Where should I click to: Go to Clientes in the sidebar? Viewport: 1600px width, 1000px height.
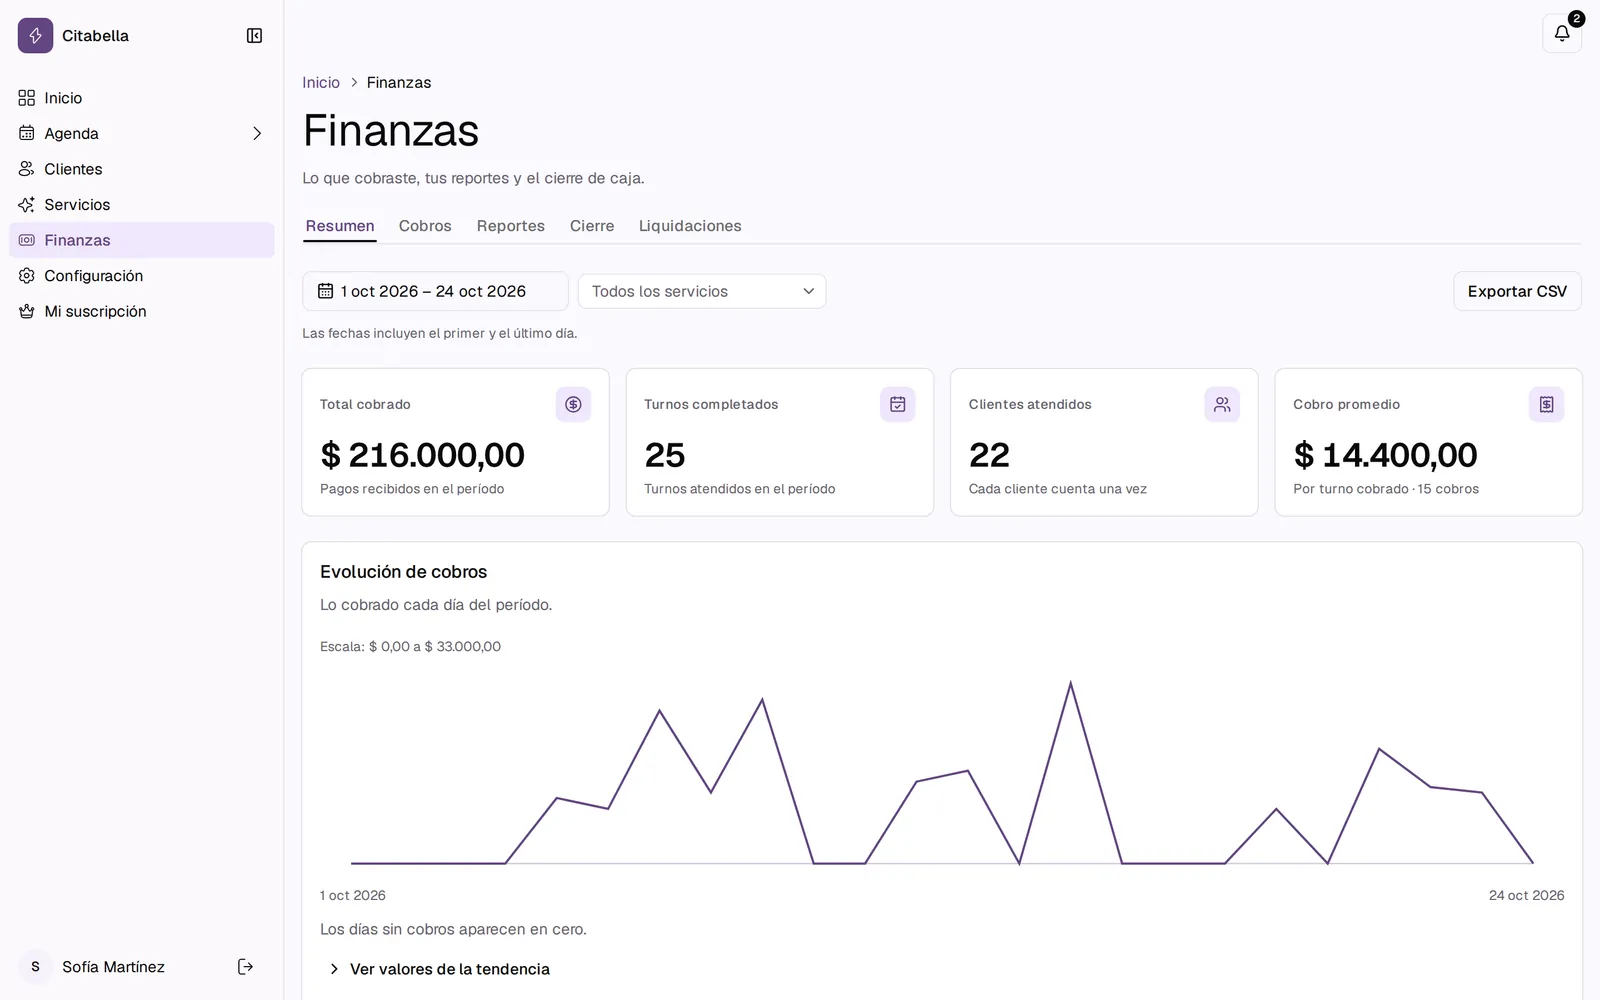coord(142,169)
